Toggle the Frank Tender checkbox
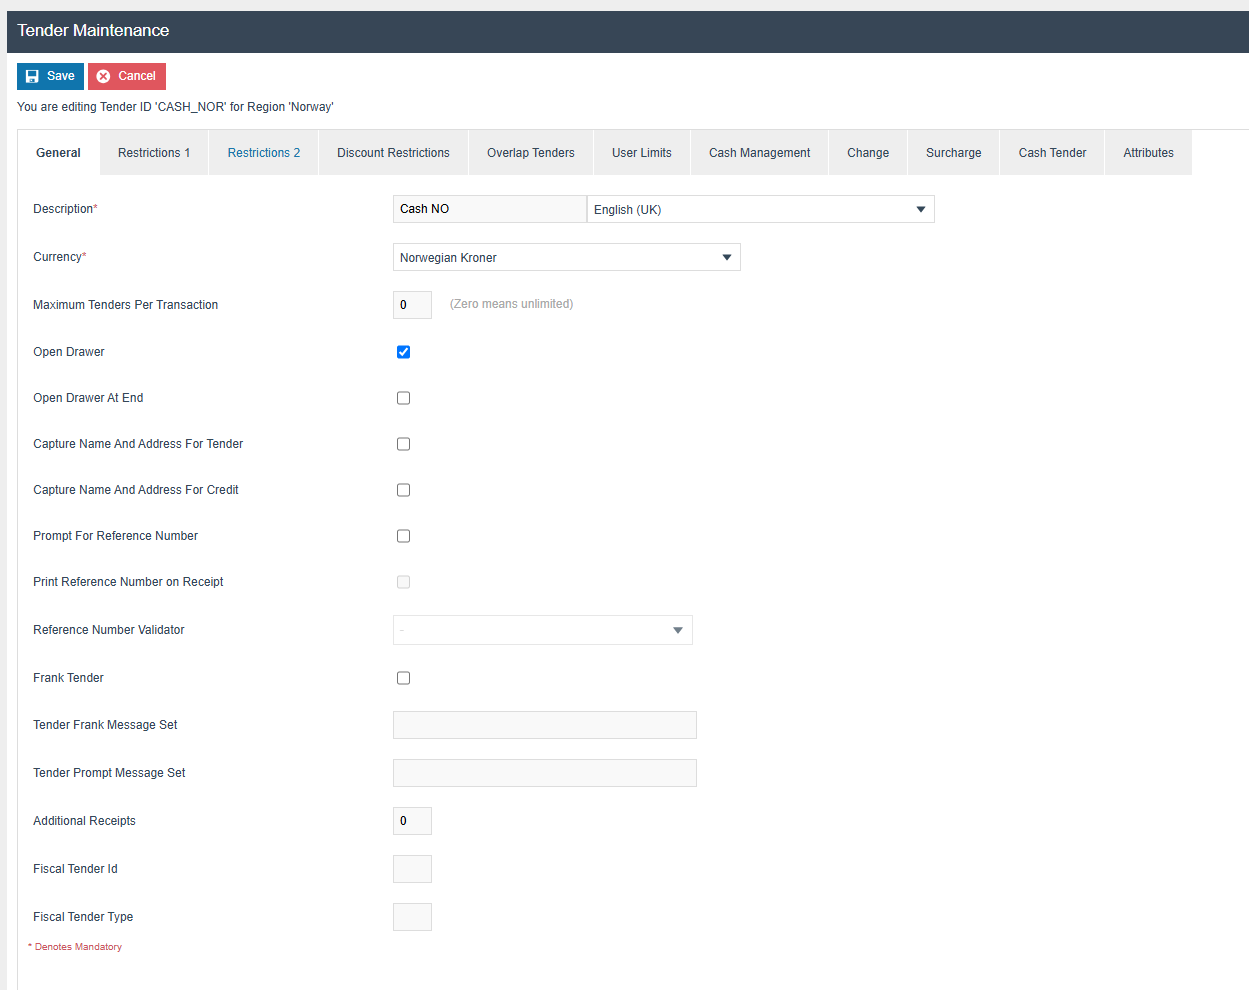This screenshot has width=1249, height=990. (x=404, y=678)
